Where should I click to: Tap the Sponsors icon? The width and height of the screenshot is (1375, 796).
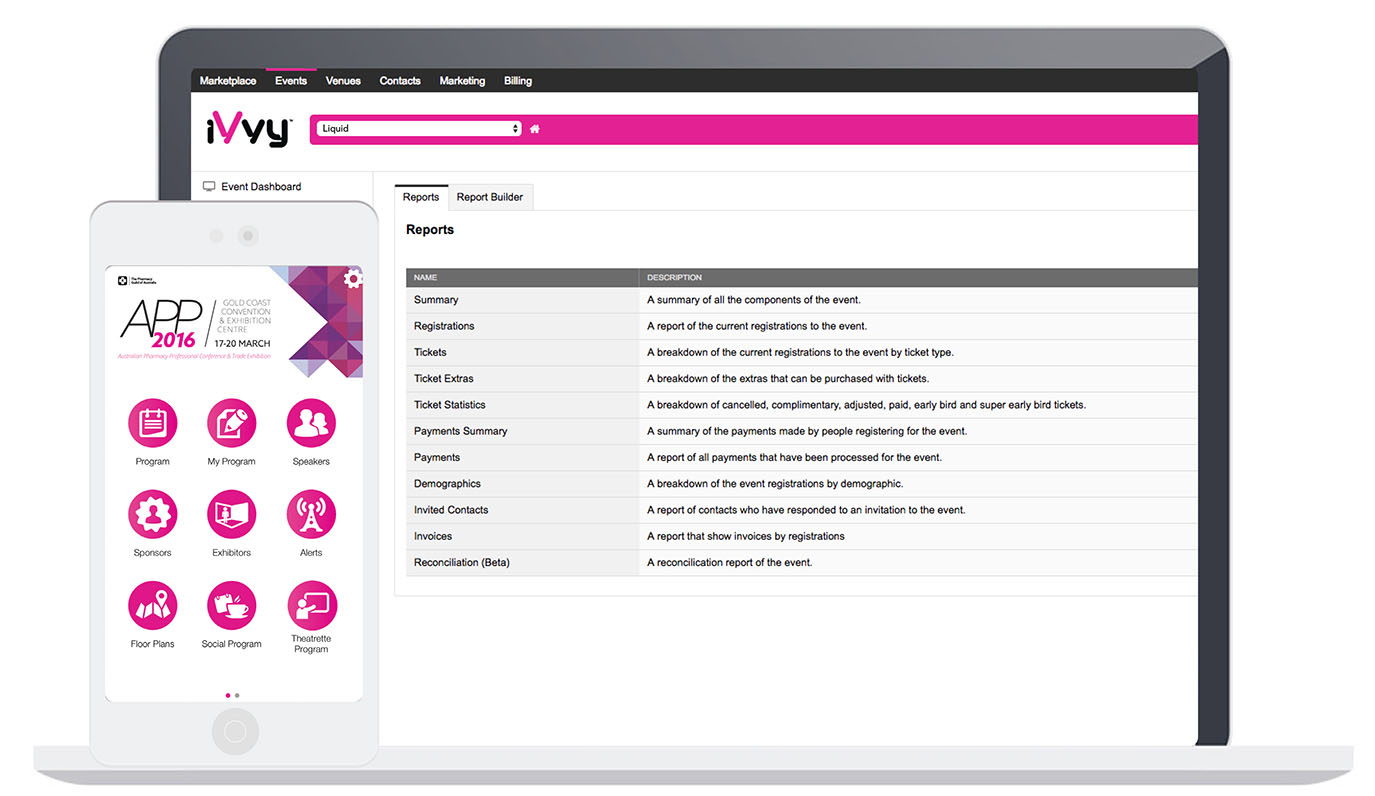[x=152, y=515]
